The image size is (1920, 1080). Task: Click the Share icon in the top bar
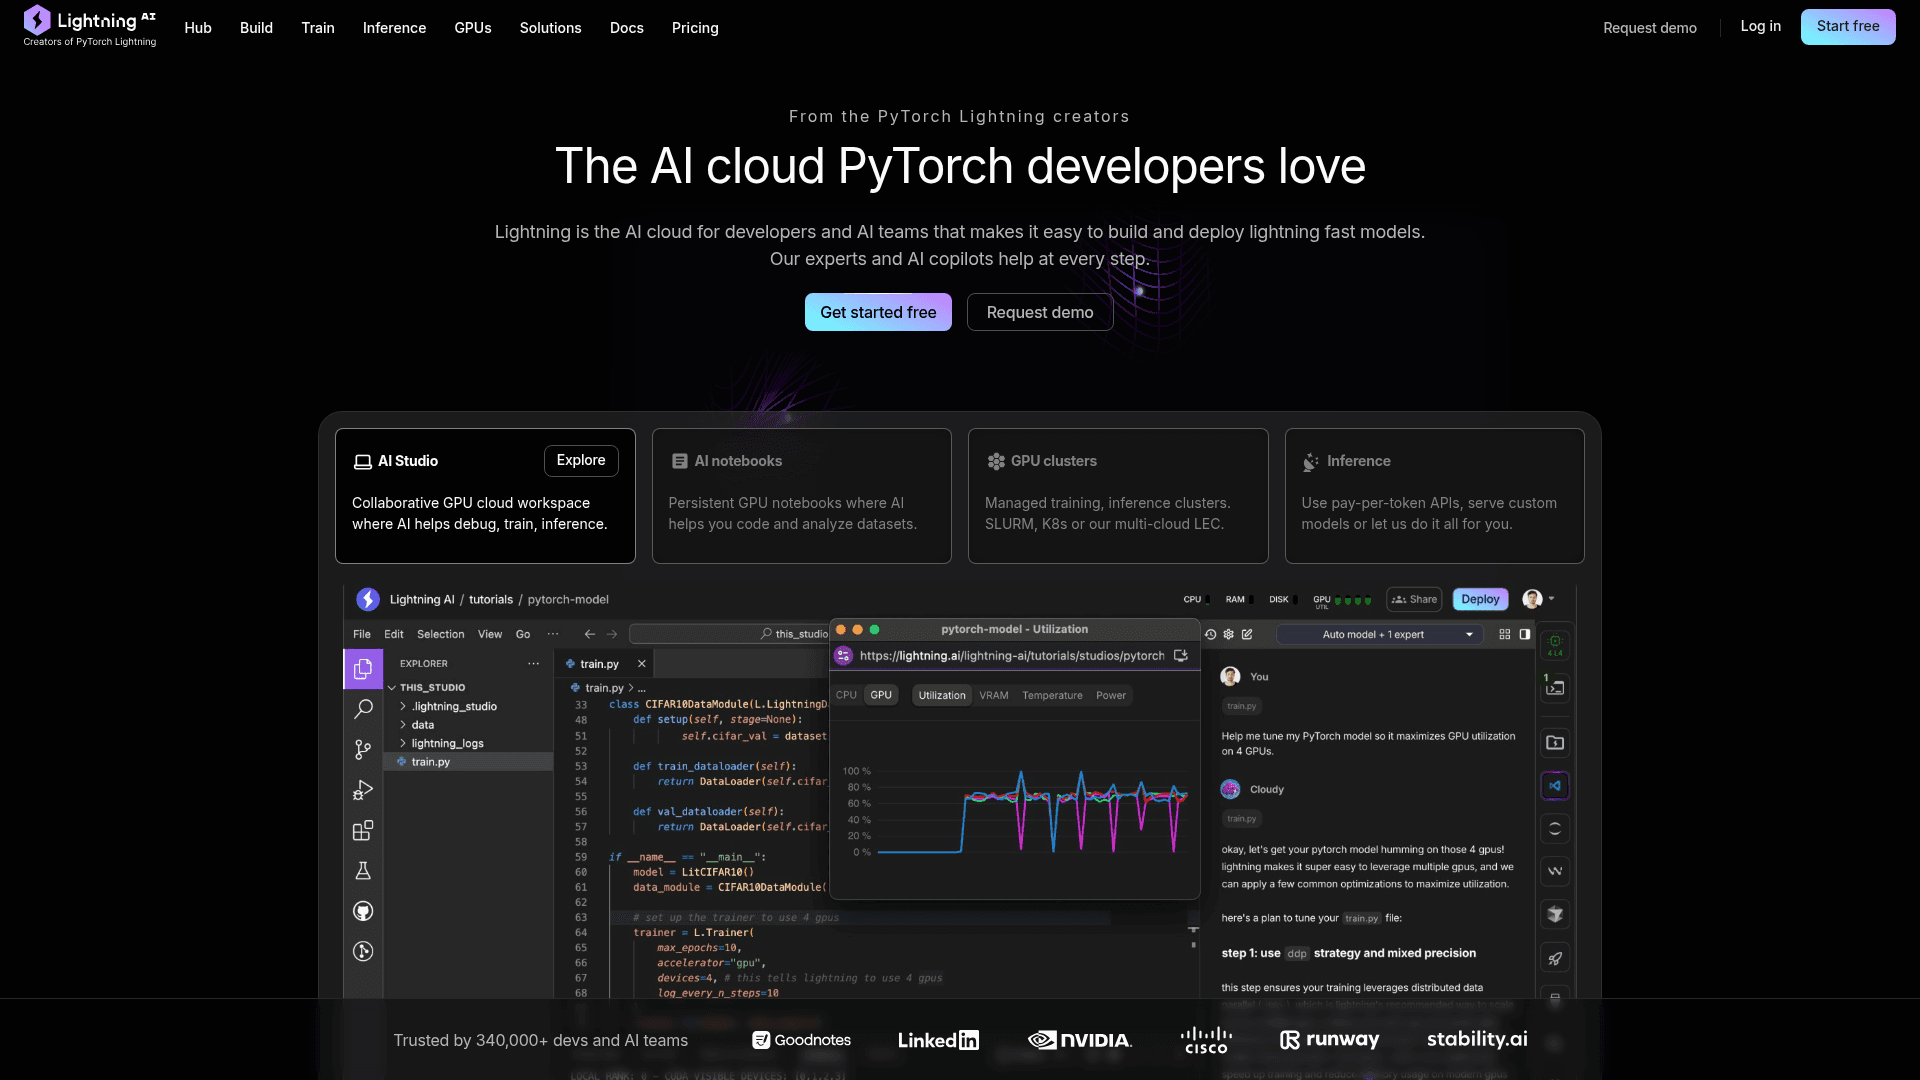[1413, 599]
